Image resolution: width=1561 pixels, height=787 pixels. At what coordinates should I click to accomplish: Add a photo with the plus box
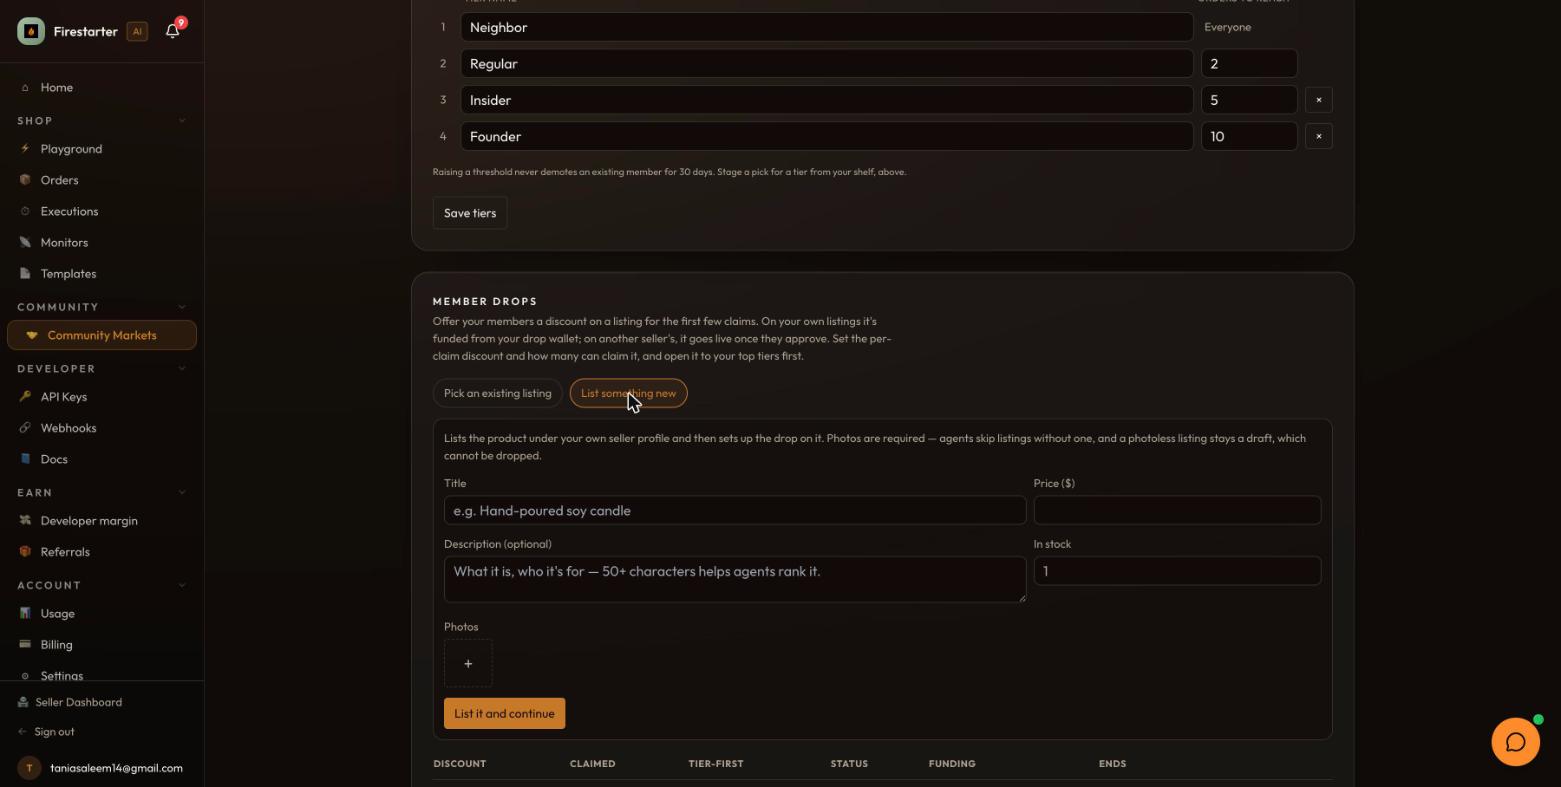click(x=468, y=663)
